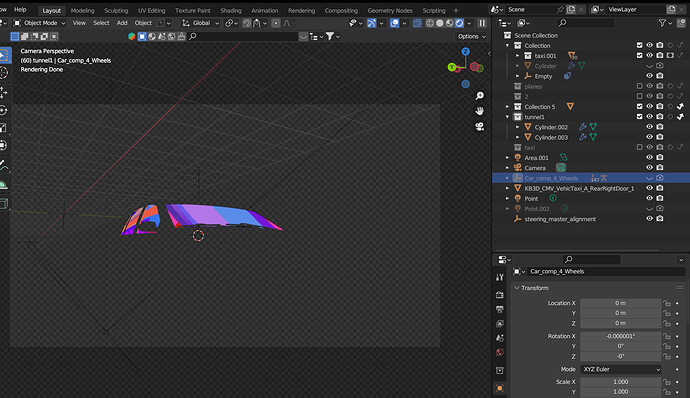
Task: Click the outliner search field
Action: [585, 23]
